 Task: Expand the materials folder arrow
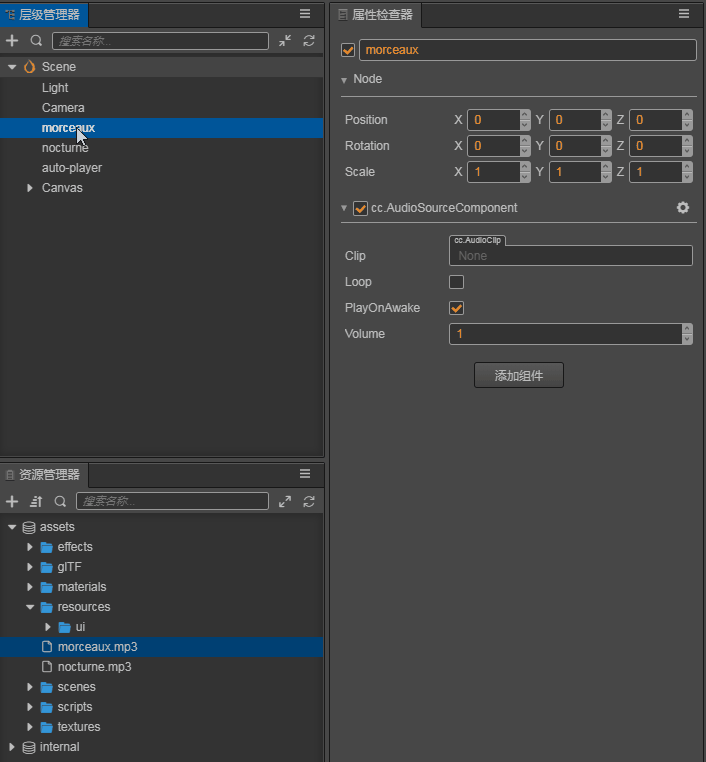(30, 587)
